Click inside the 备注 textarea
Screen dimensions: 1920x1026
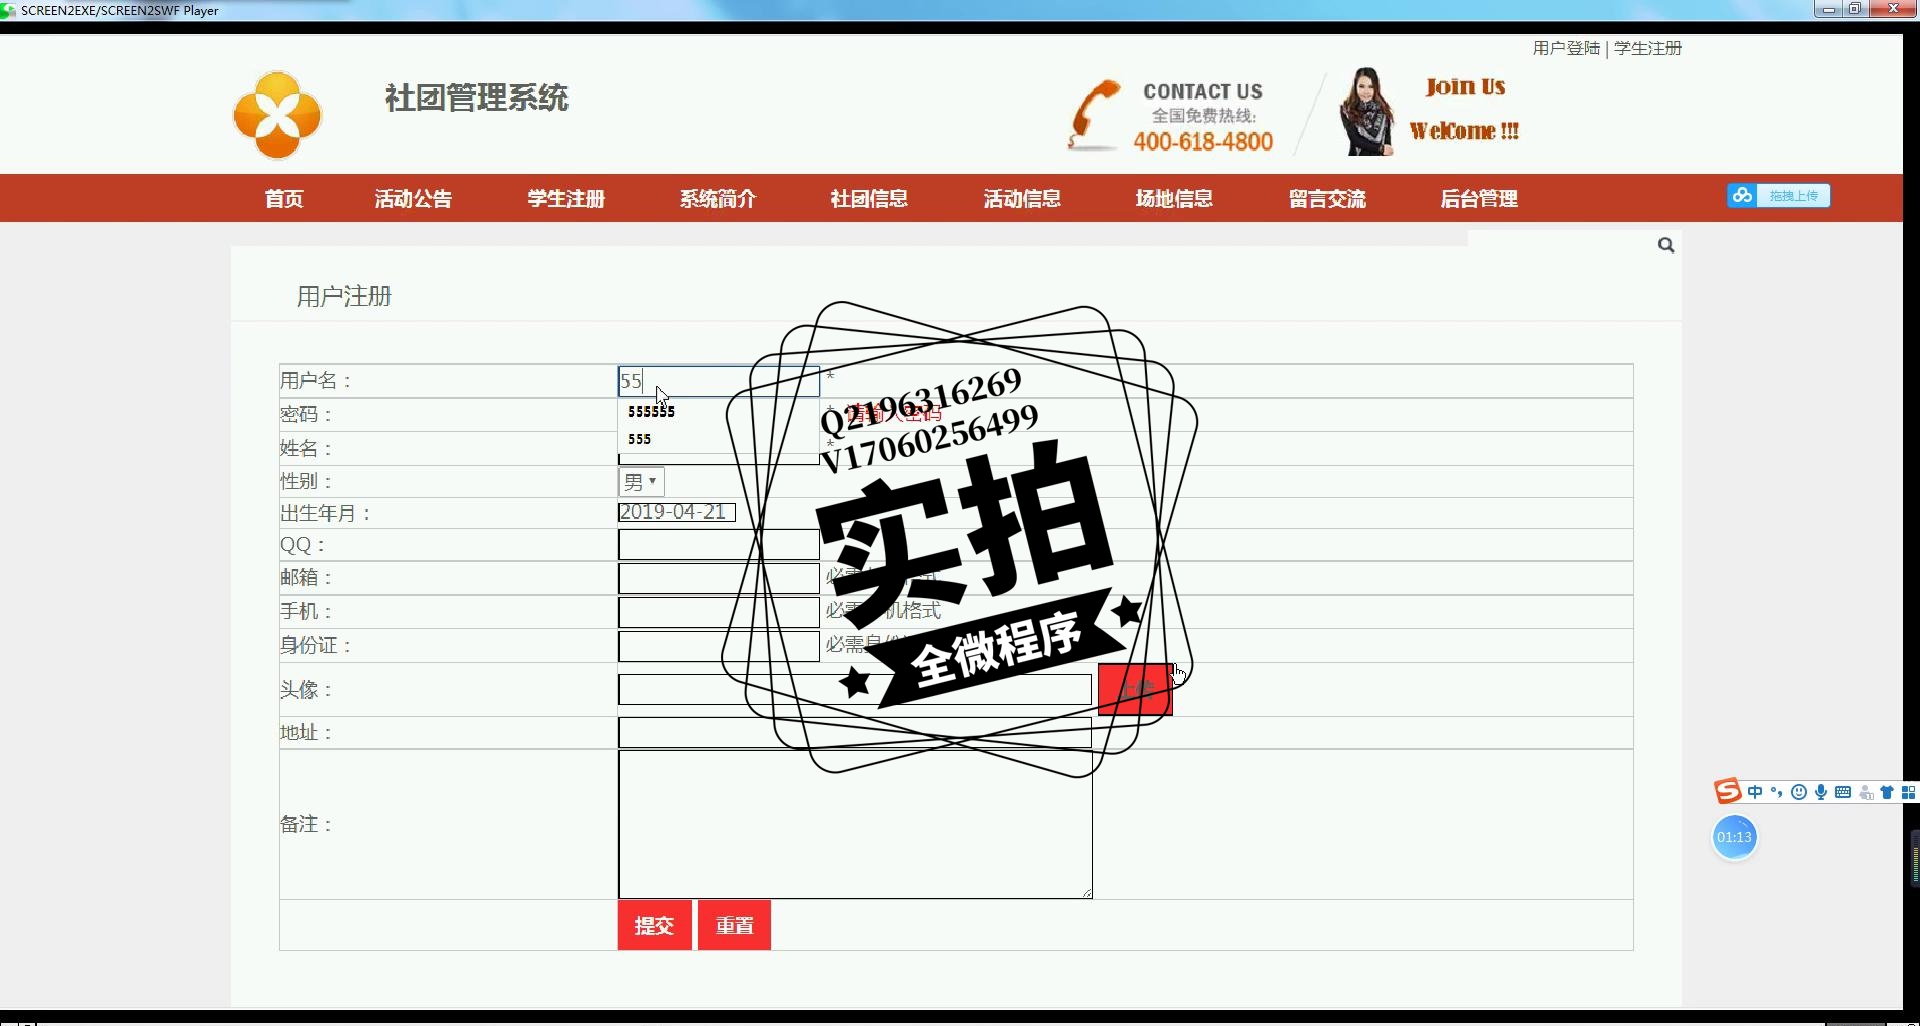click(x=855, y=824)
